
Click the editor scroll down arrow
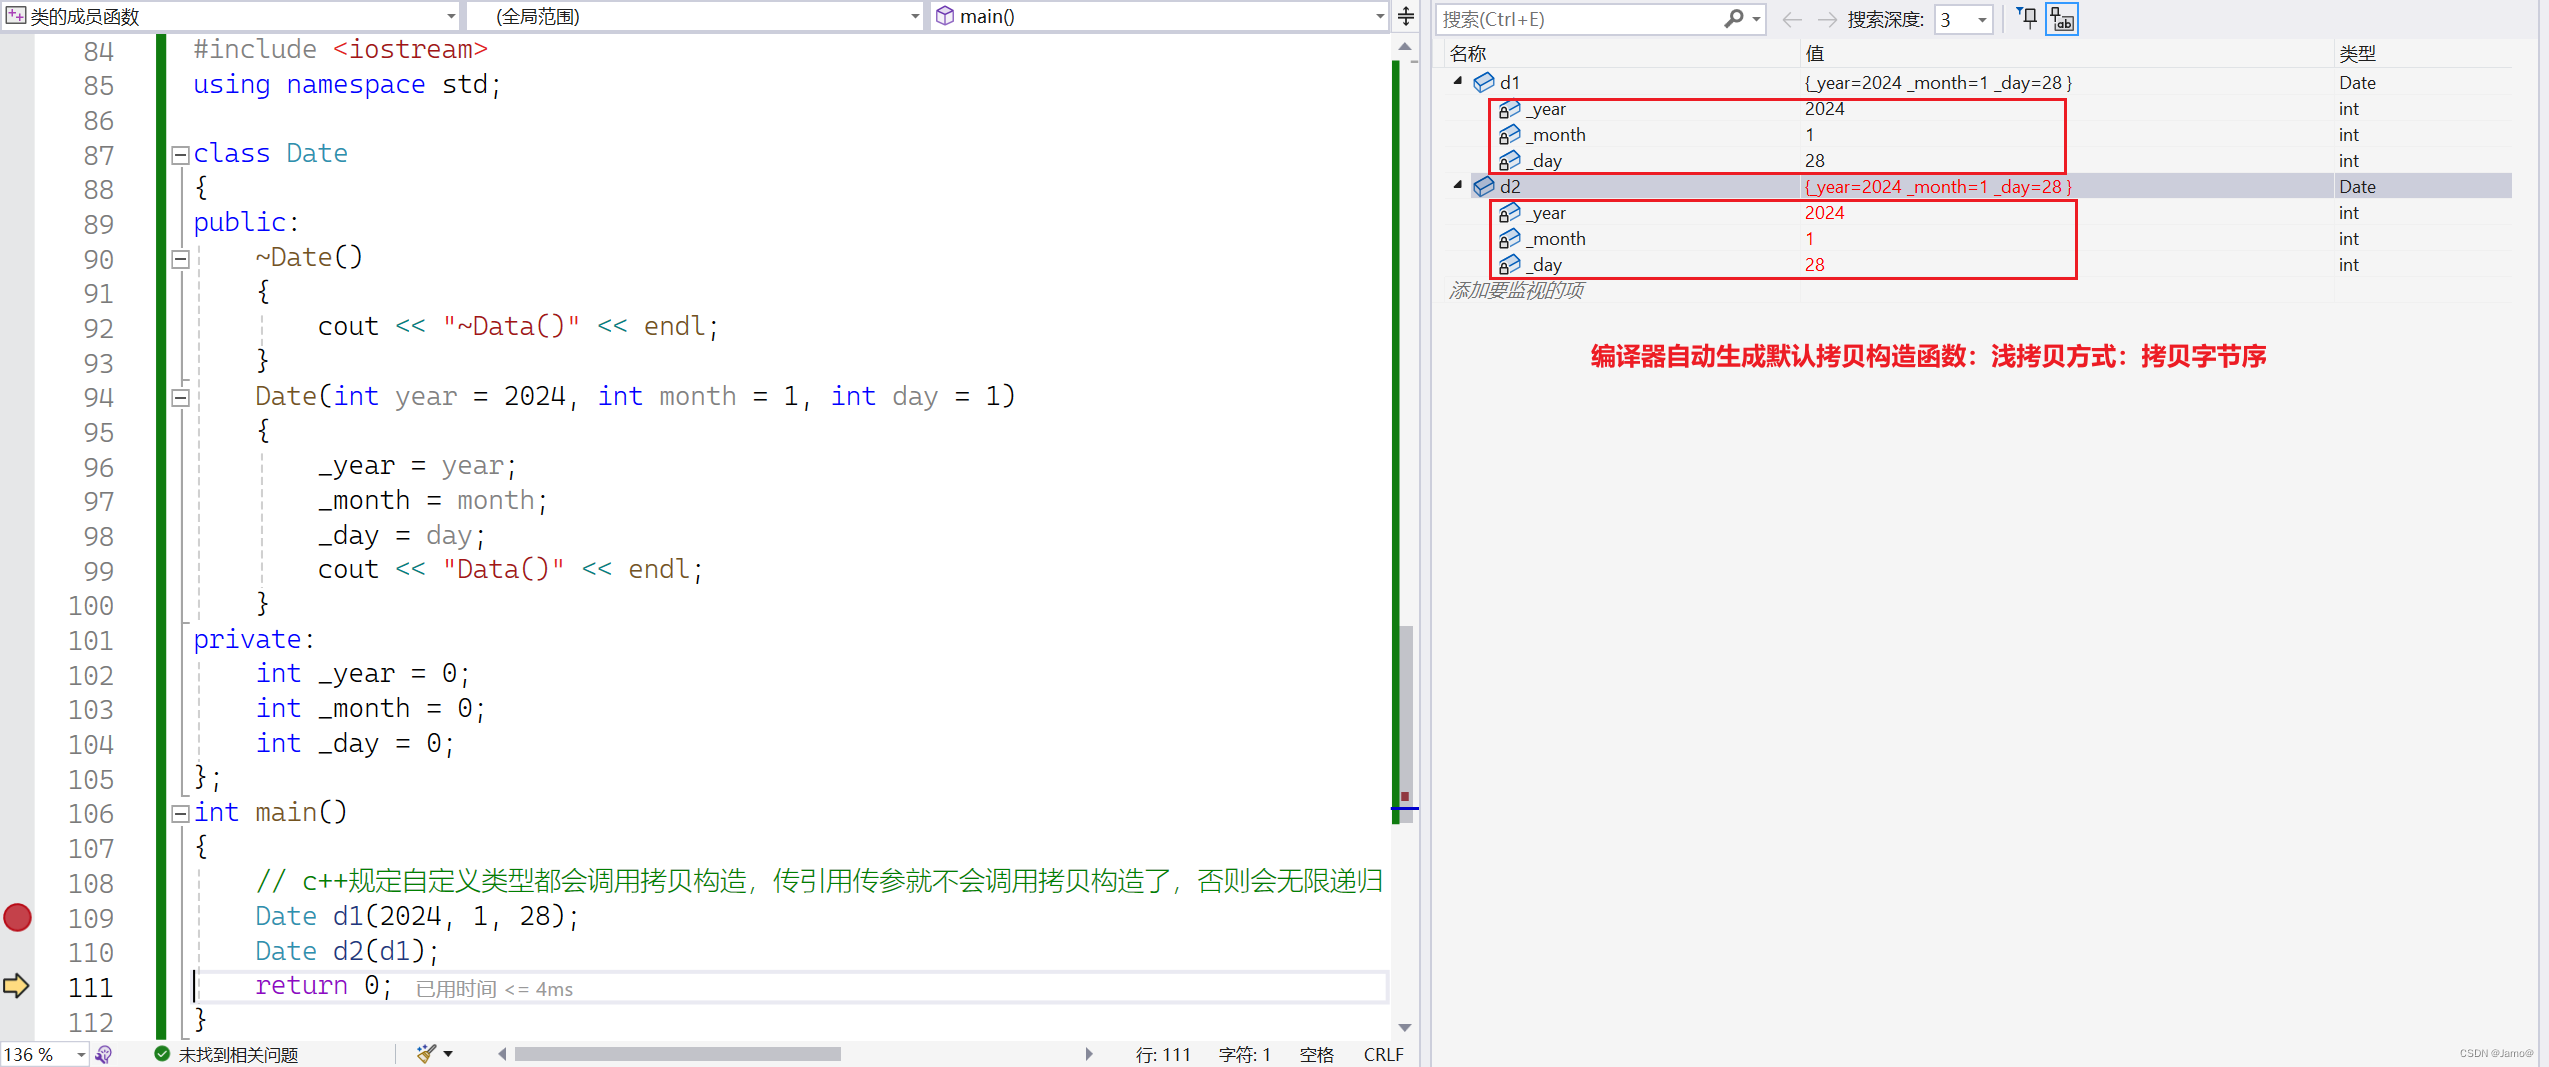1405,1027
